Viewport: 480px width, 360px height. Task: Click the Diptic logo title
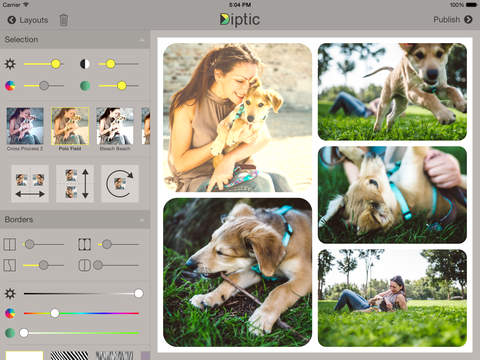240,20
